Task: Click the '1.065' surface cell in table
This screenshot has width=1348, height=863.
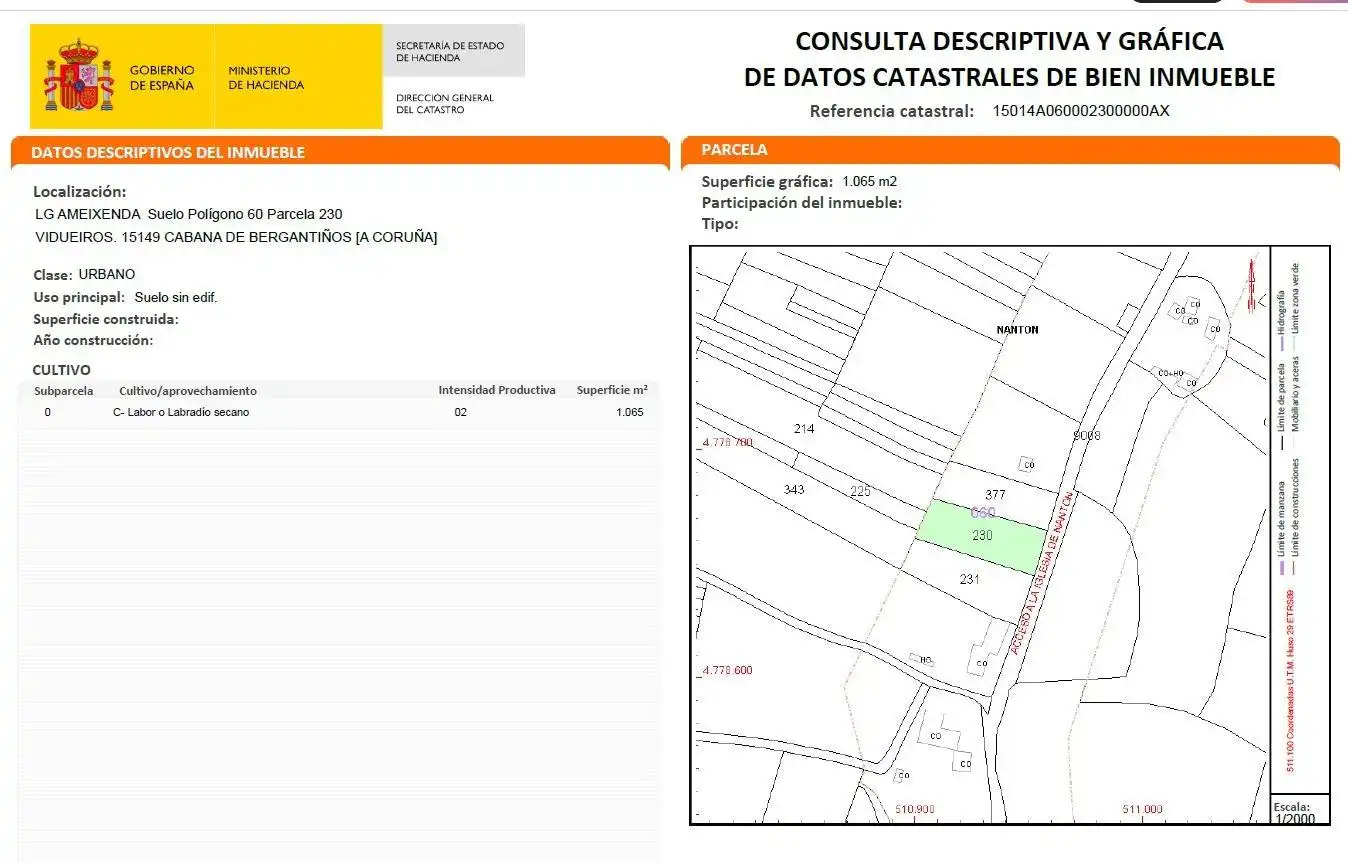Action: (630, 412)
